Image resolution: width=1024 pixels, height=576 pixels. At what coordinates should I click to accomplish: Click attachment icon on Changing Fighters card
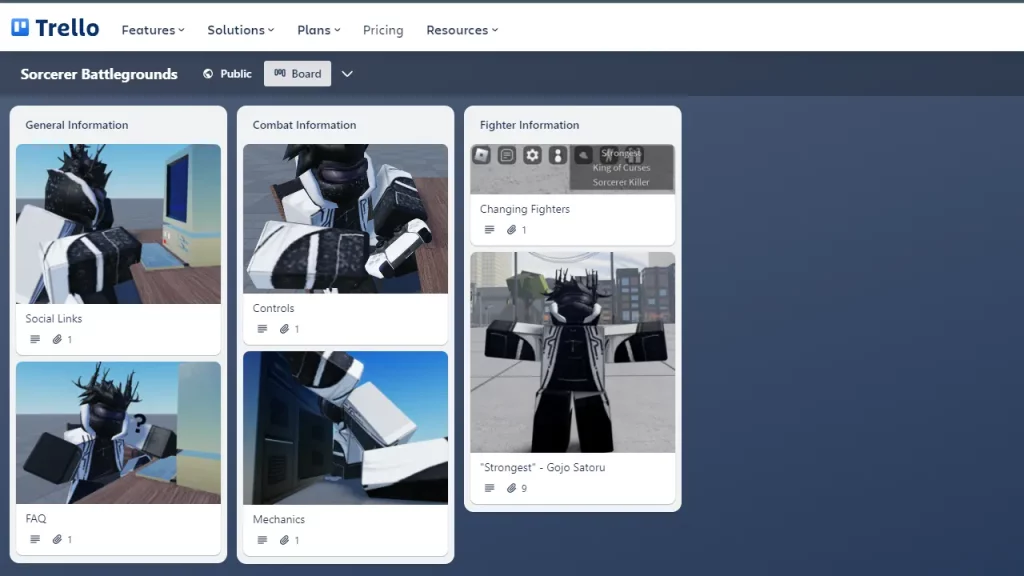pos(511,230)
